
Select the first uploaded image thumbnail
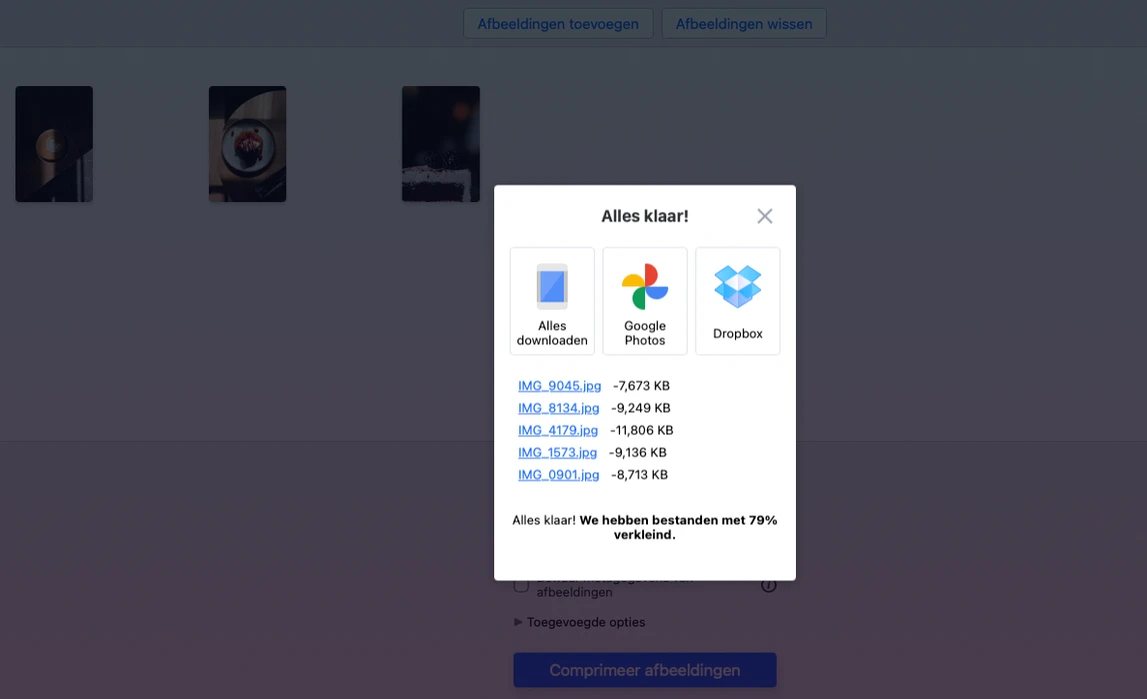click(54, 144)
